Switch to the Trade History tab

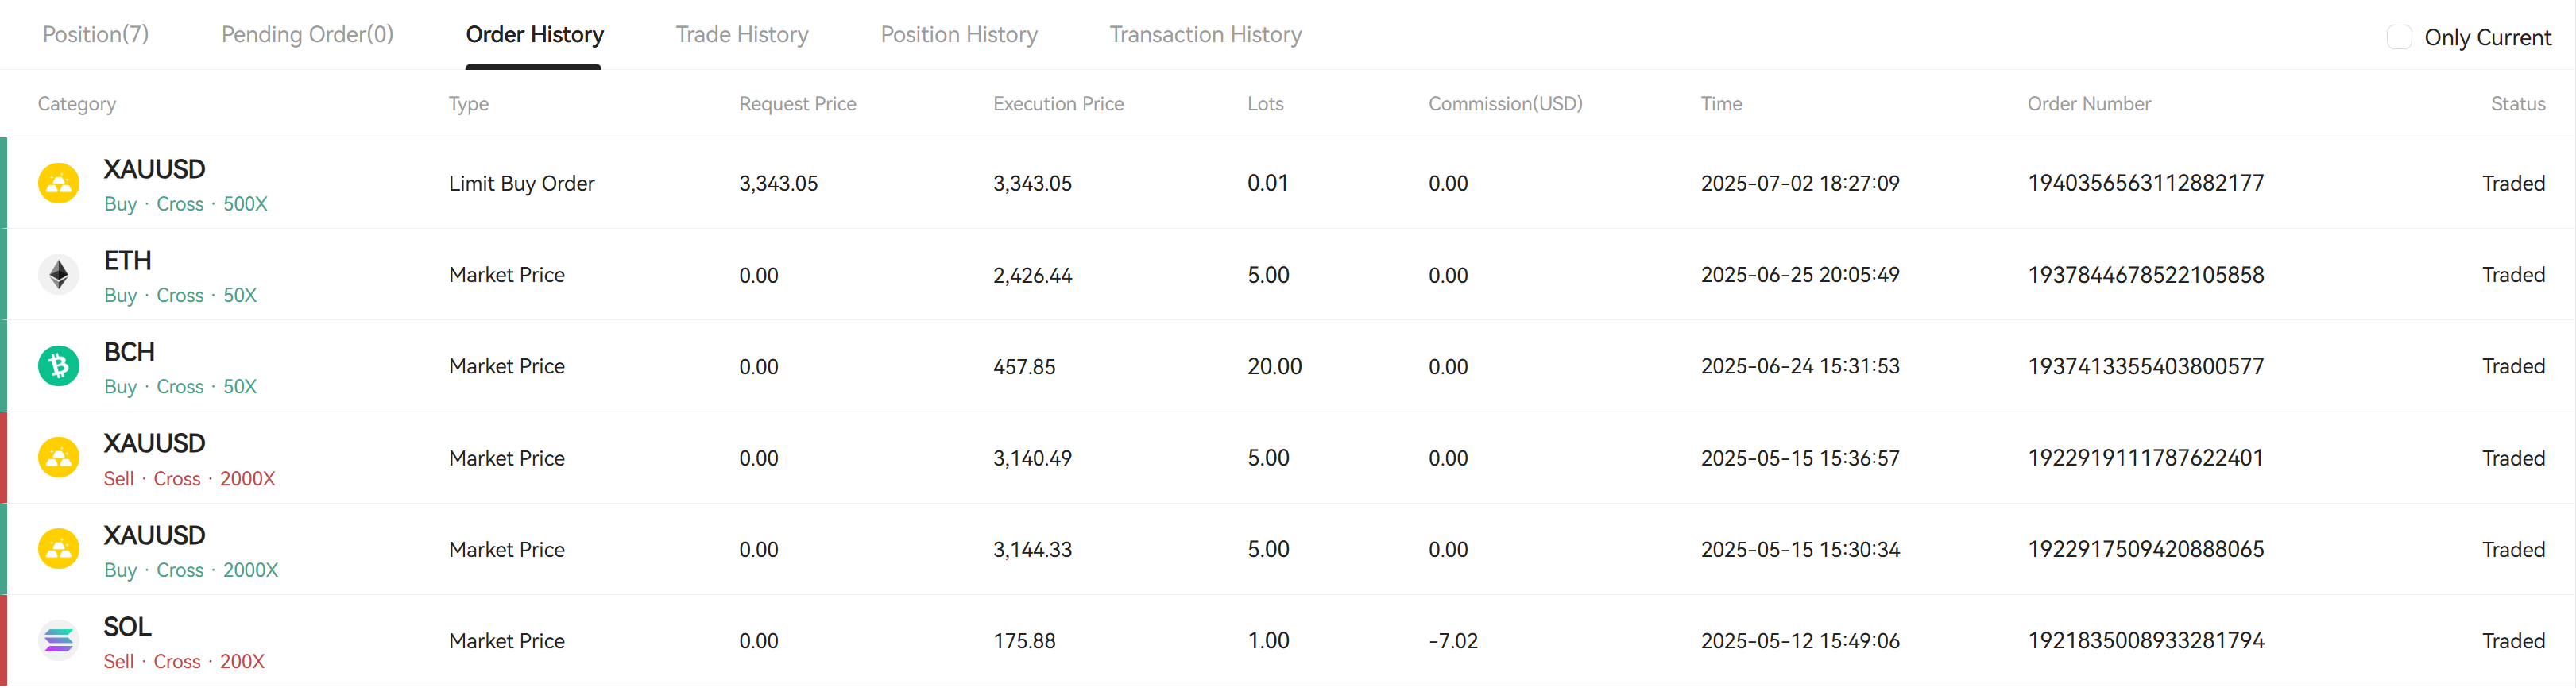click(742, 35)
